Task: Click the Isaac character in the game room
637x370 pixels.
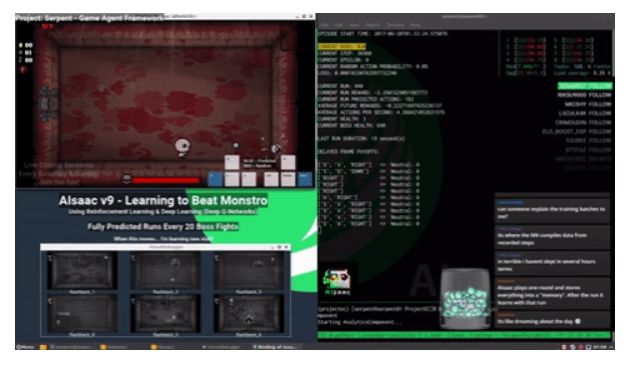Action: [182, 146]
